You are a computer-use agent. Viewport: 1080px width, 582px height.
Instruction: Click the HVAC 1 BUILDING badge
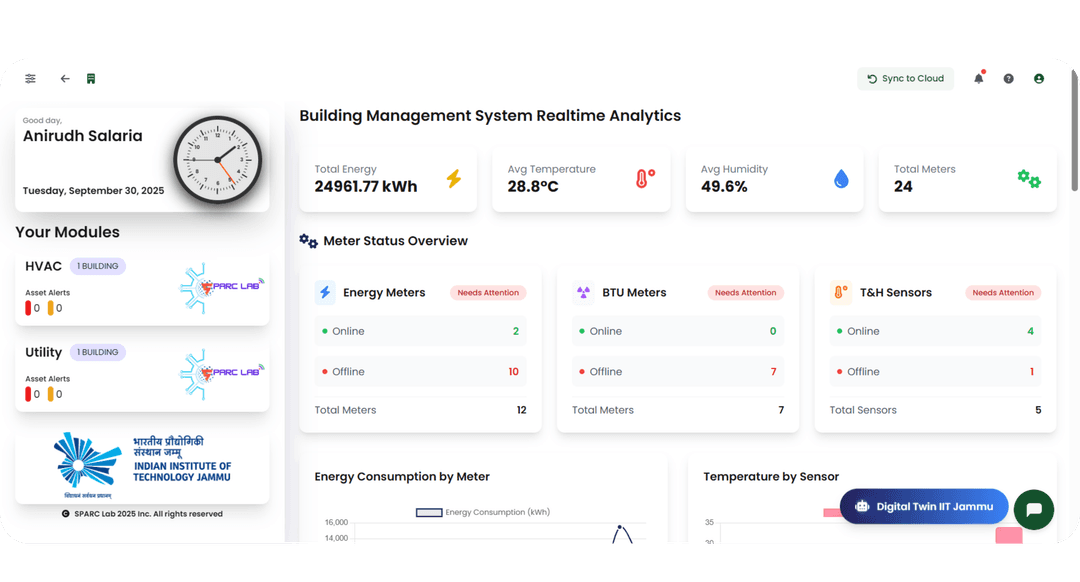click(97, 266)
